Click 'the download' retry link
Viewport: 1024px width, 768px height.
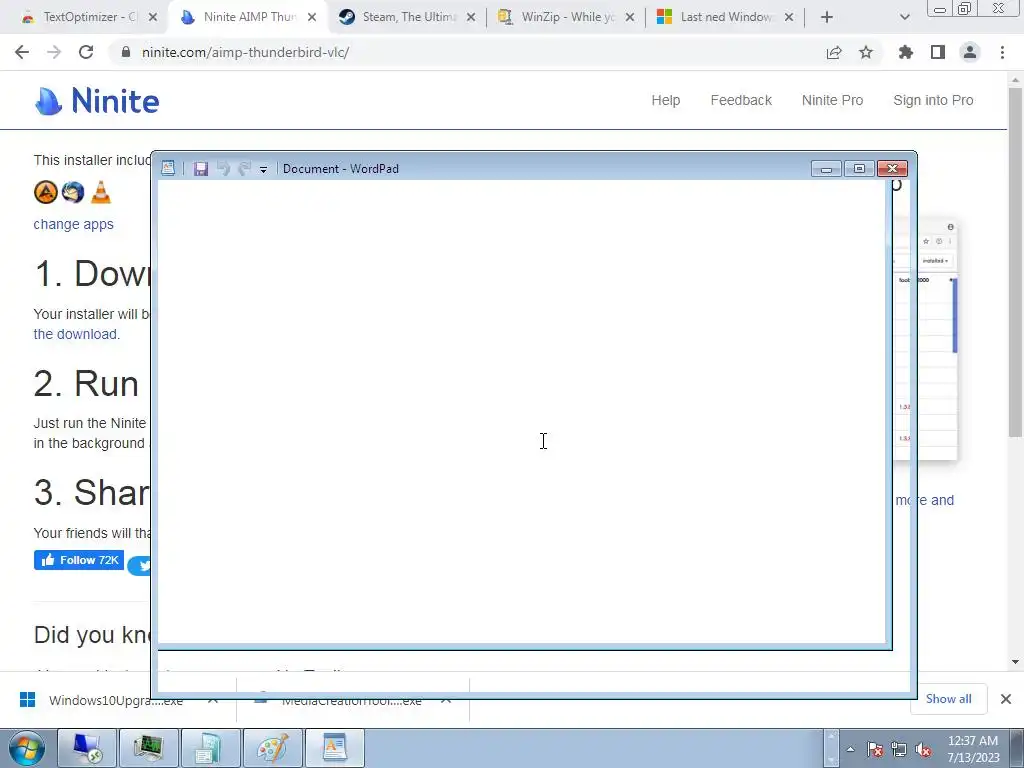[x=76, y=334]
